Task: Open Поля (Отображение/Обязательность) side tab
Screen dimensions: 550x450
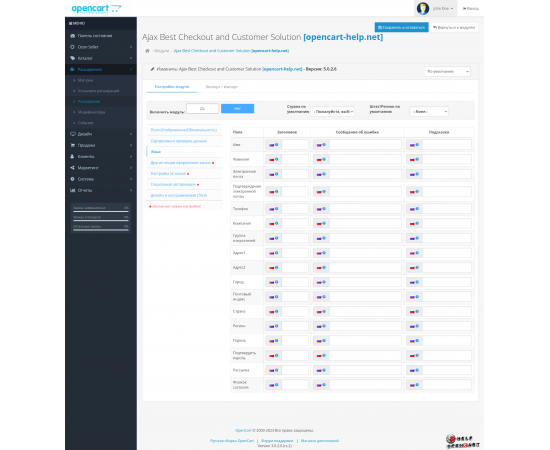Action: pos(184,130)
